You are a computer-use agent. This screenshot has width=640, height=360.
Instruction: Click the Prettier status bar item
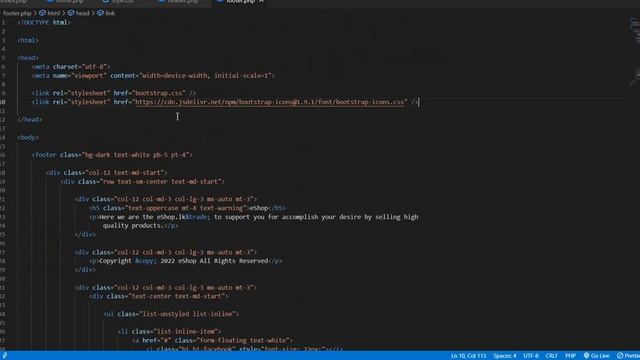[628, 356]
